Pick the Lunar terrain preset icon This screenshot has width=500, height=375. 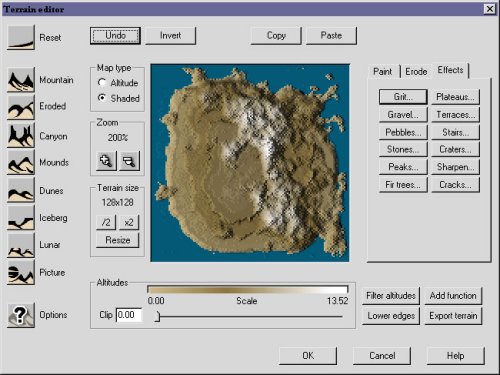tap(21, 245)
